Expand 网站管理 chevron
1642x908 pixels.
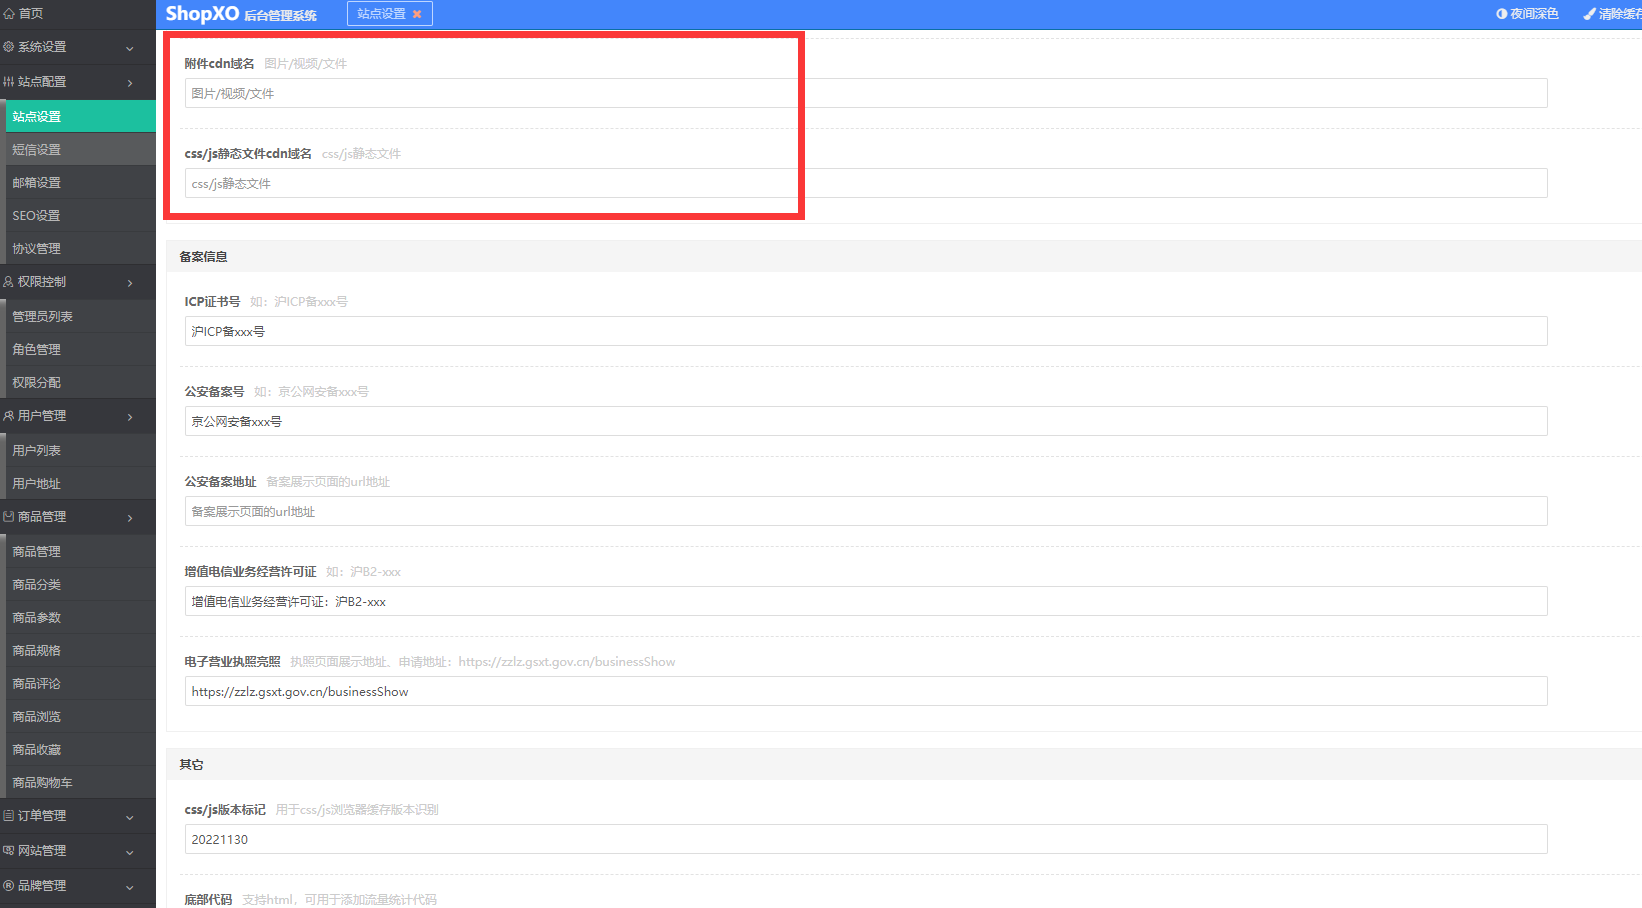(x=130, y=852)
